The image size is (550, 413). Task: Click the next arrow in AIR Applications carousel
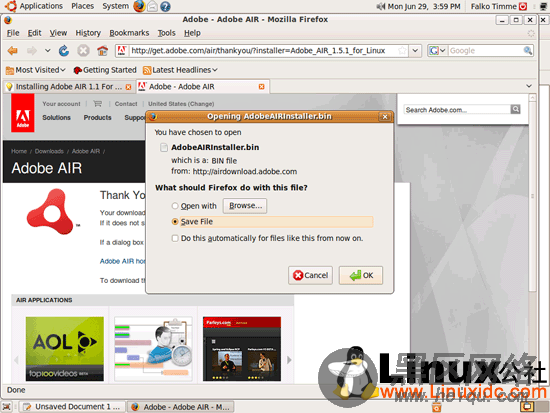pyautogui.click(x=289, y=360)
